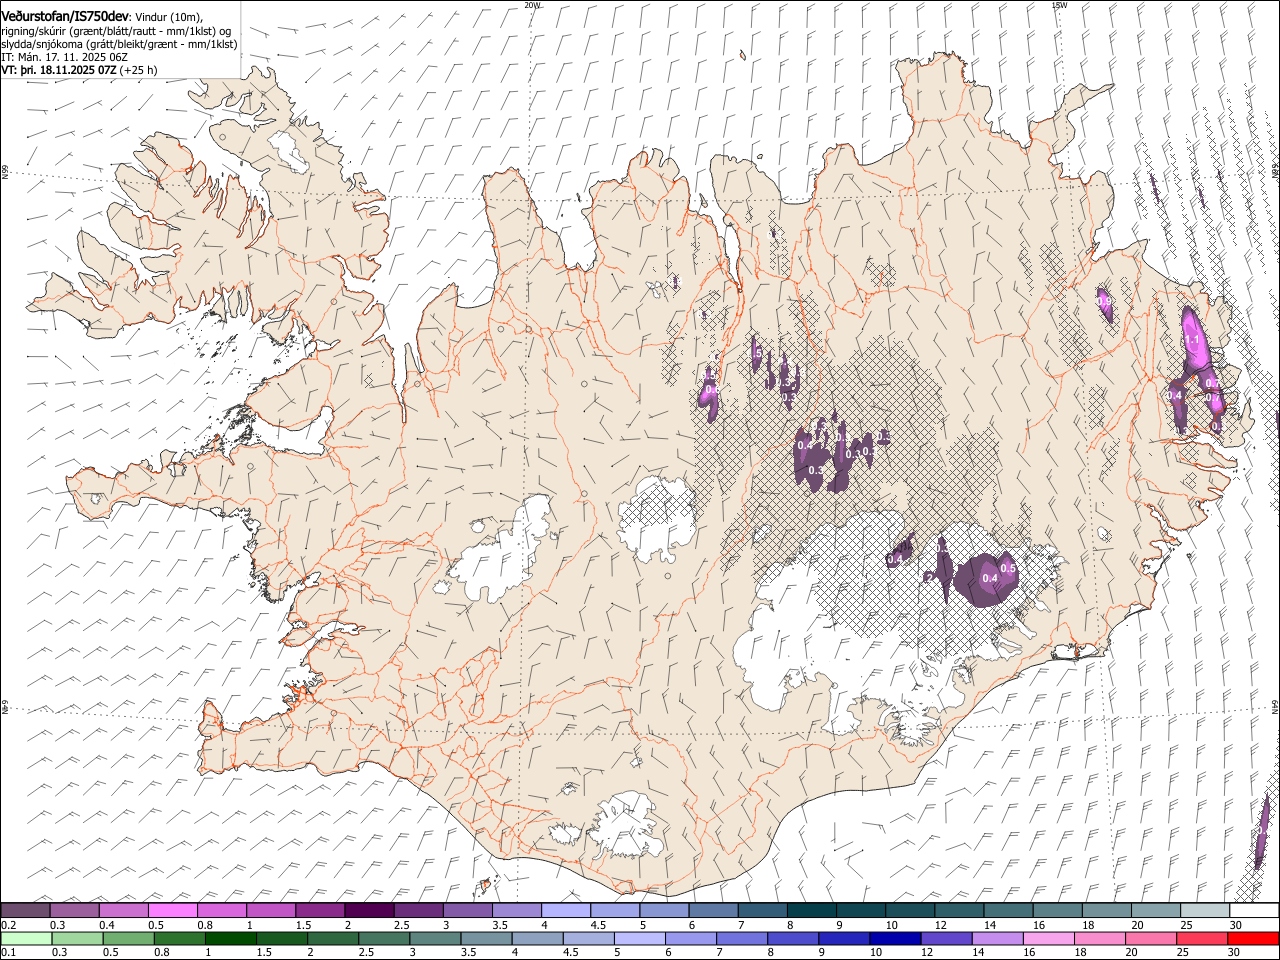
Task: Click the '20W' longitude label at the top edge
Action: (x=532, y=5)
